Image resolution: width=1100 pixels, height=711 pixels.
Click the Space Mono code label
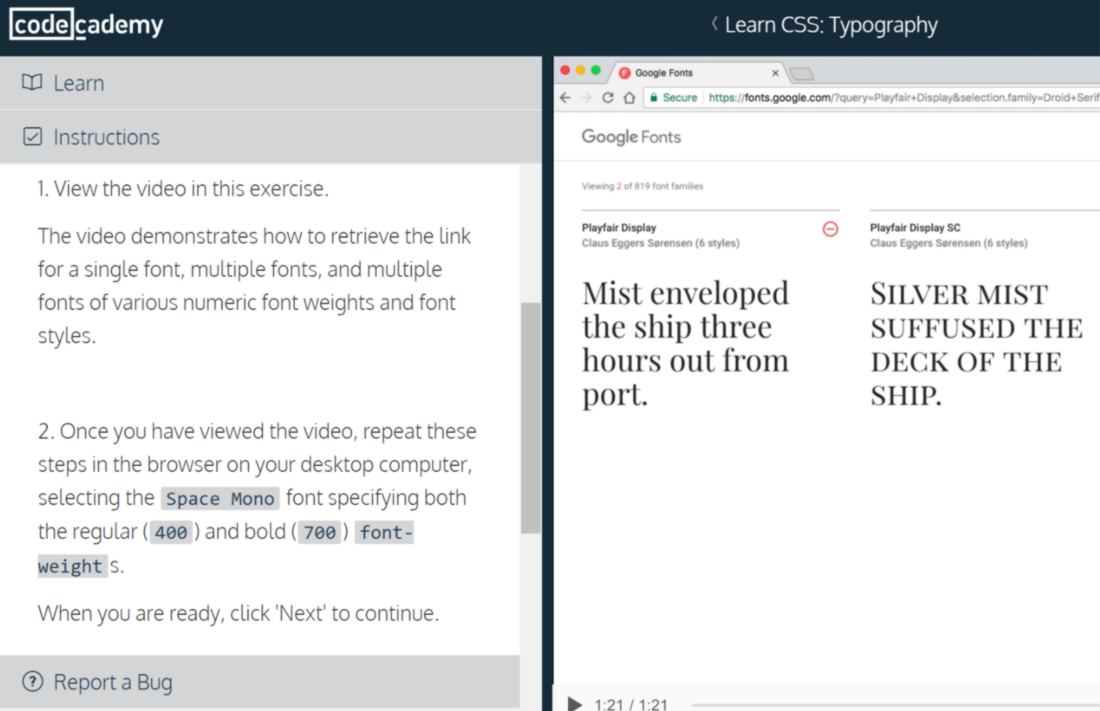click(x=220, y=498)
